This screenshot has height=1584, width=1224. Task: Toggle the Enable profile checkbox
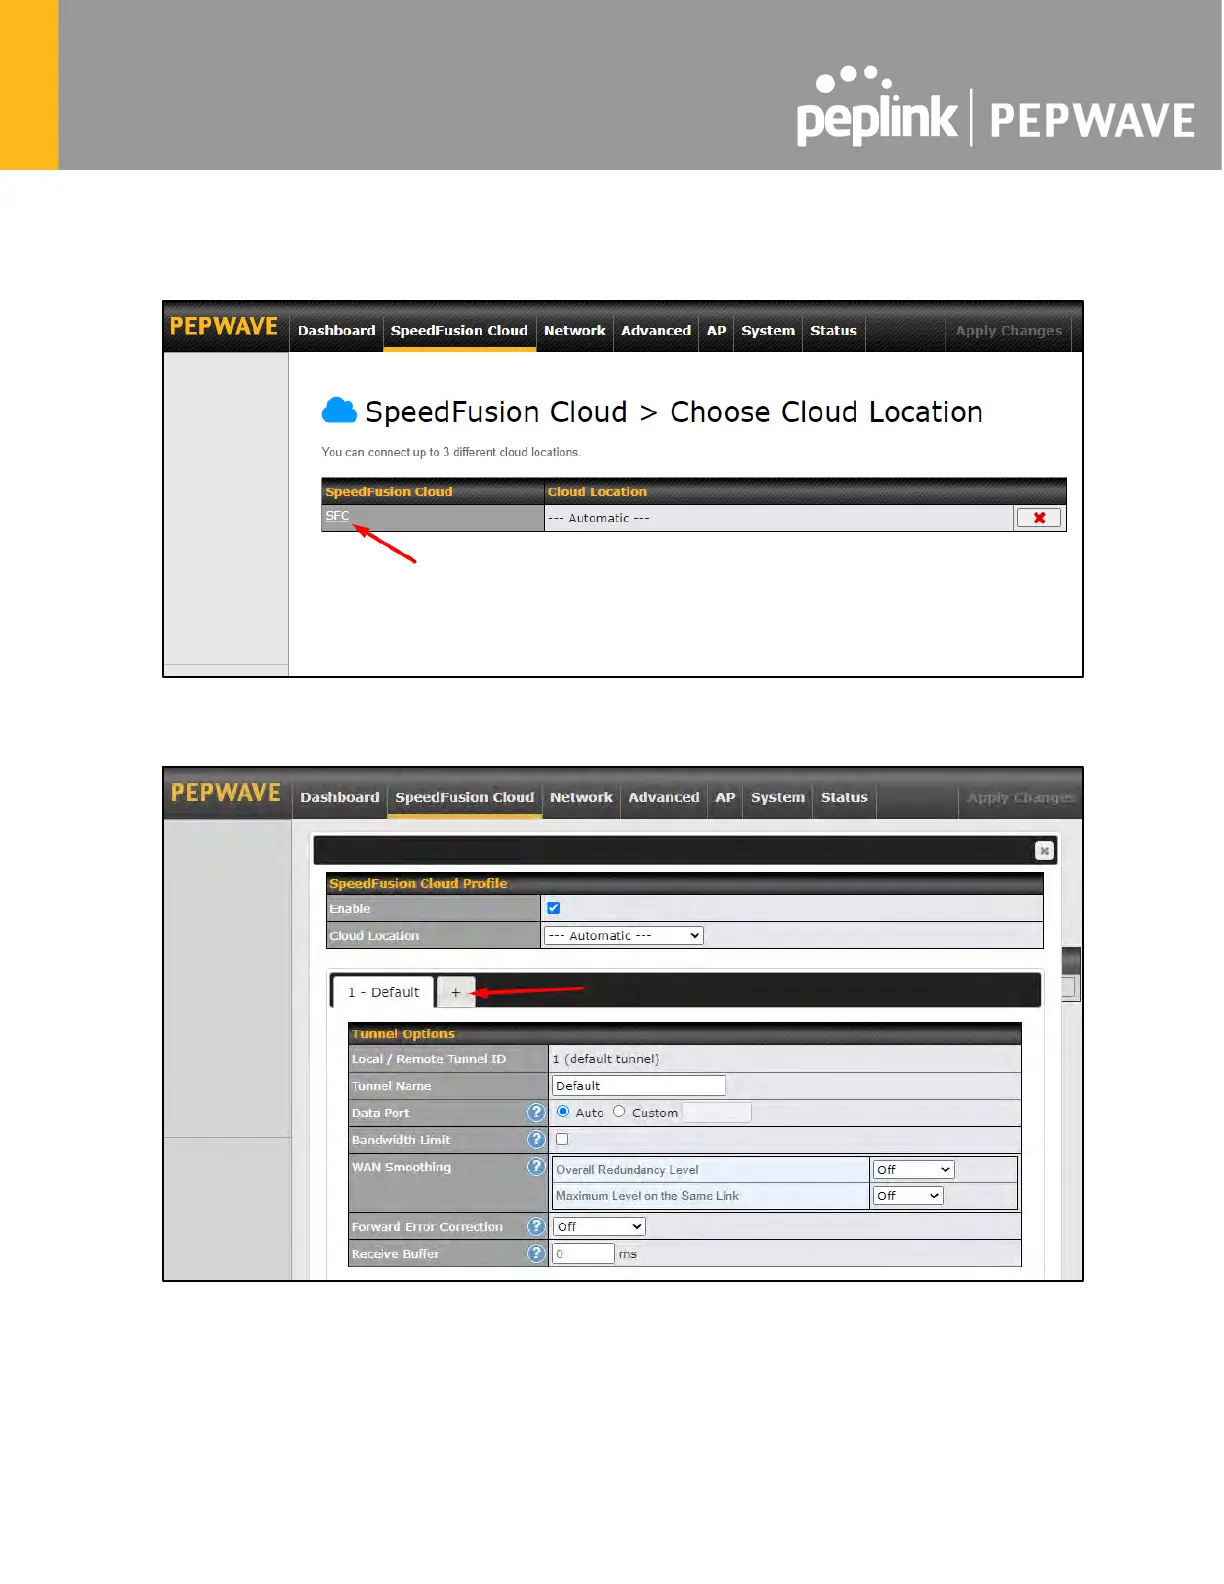[553, 908]
